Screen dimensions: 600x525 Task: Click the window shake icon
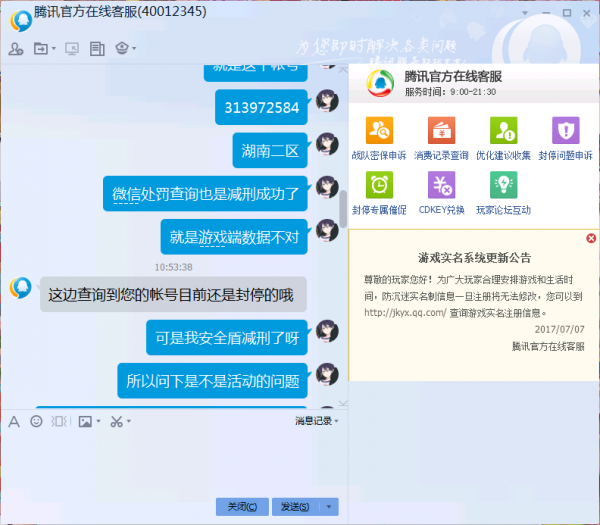pos(60,421)
